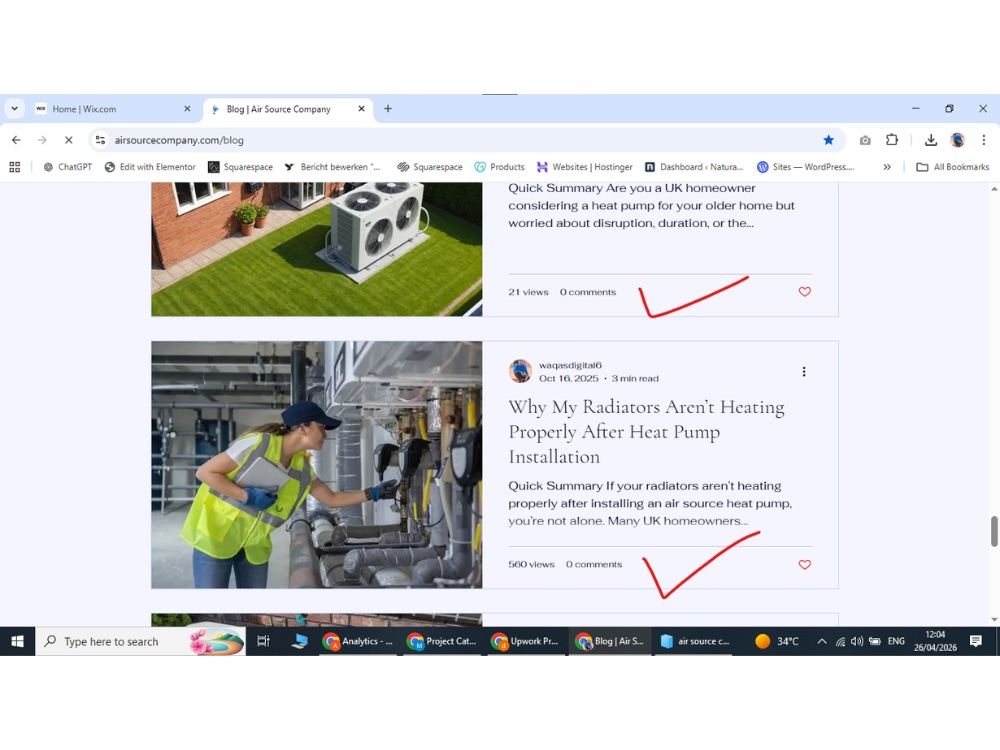The width and height of the screenshot is (1000, 750).
Task: Click the taskbar 'Type here to search' box
Action: coord(140,641)
